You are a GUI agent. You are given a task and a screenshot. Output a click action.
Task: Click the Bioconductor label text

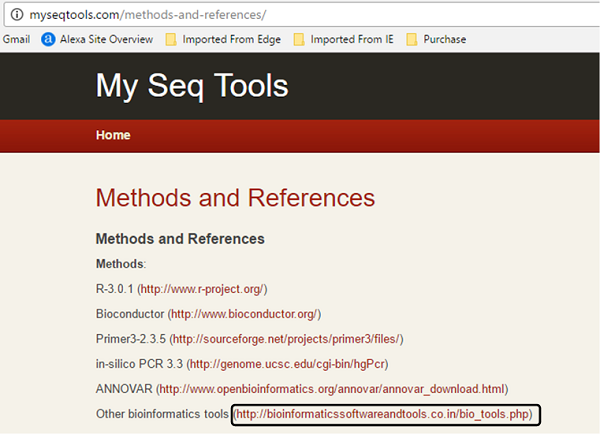130,314
